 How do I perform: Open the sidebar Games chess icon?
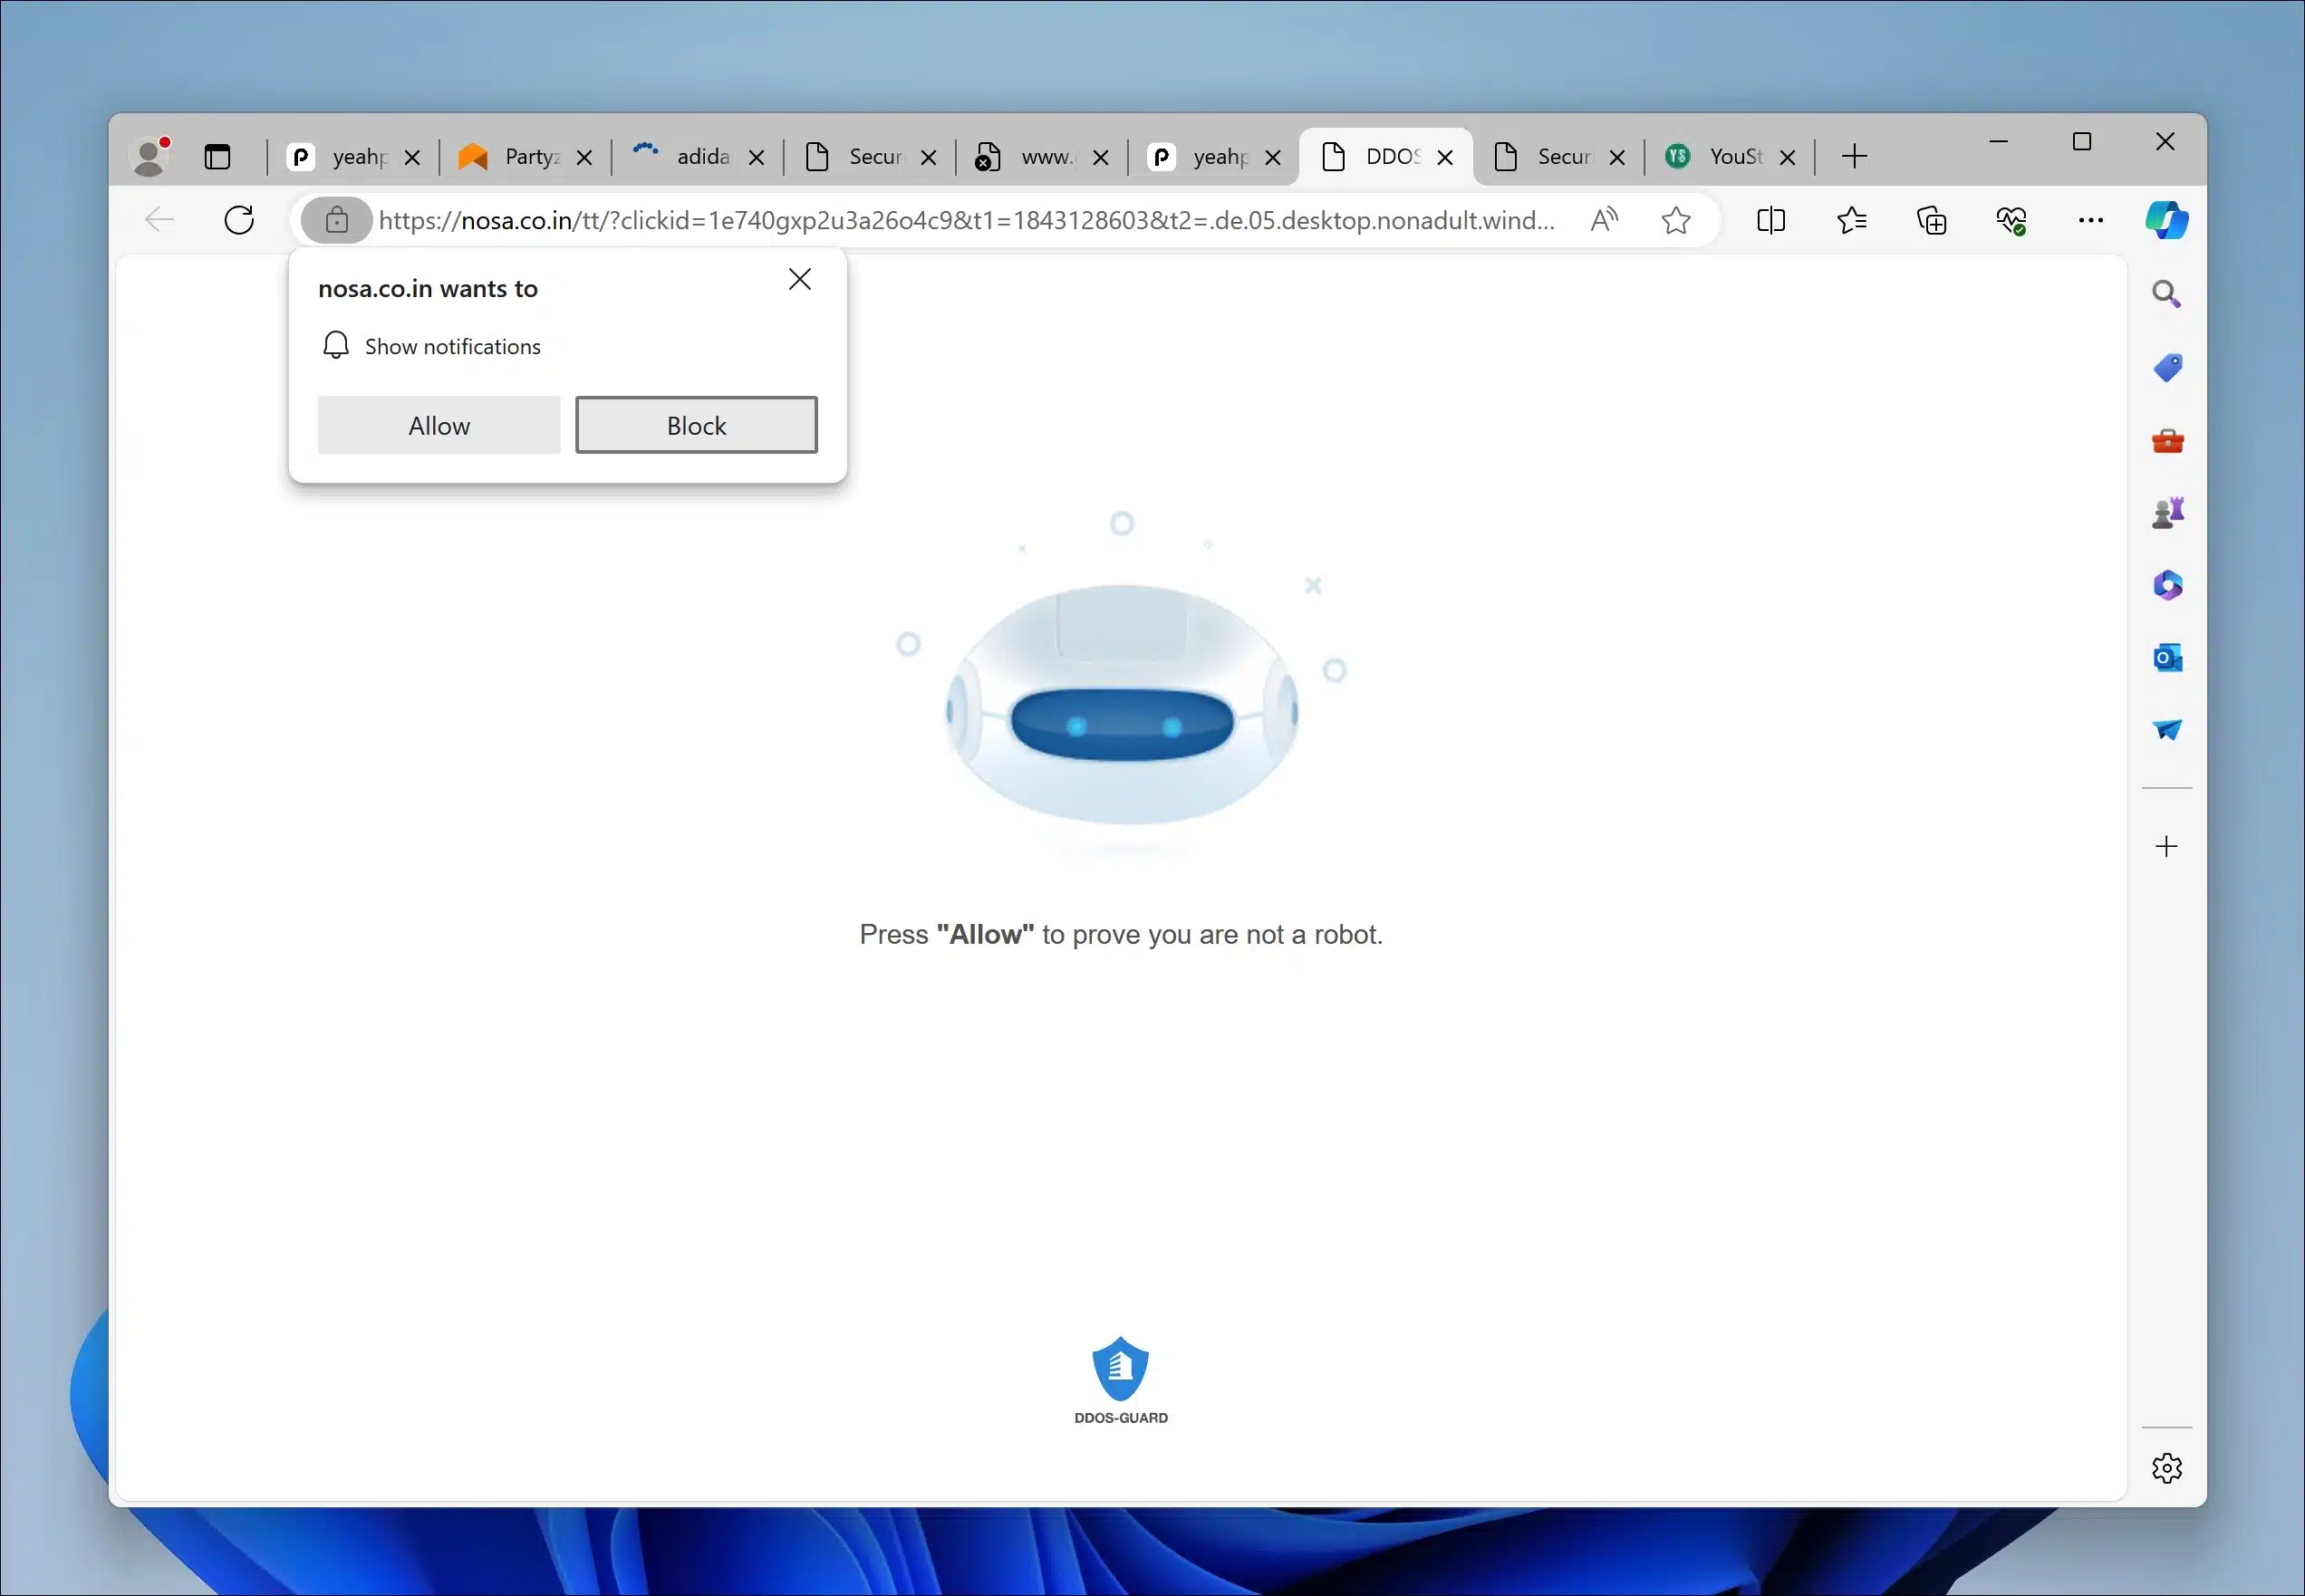[2167, 513]
